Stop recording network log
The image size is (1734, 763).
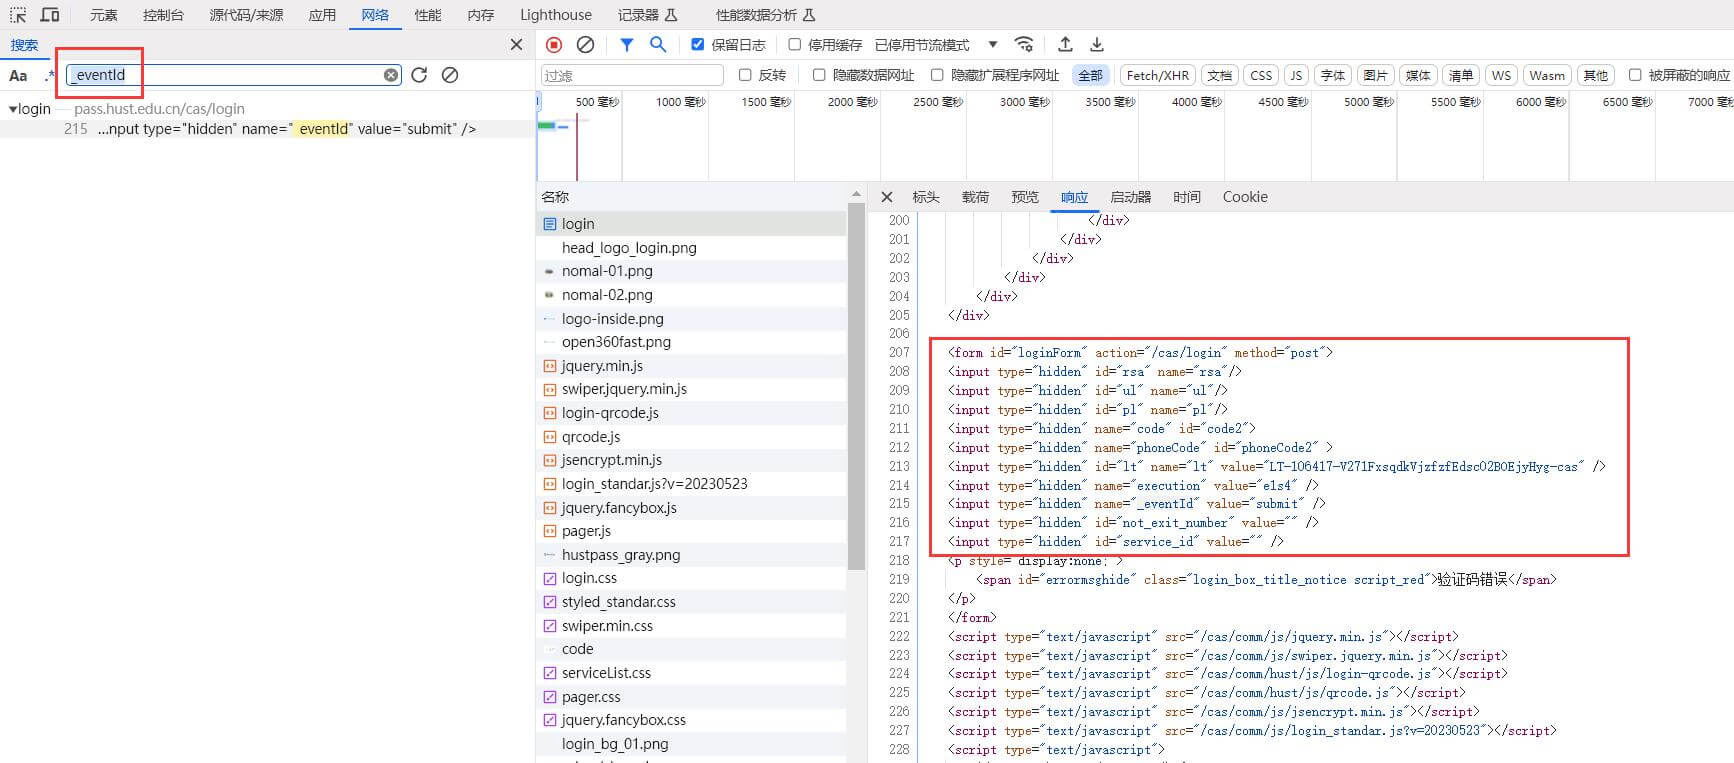click(x=554, y=44)
